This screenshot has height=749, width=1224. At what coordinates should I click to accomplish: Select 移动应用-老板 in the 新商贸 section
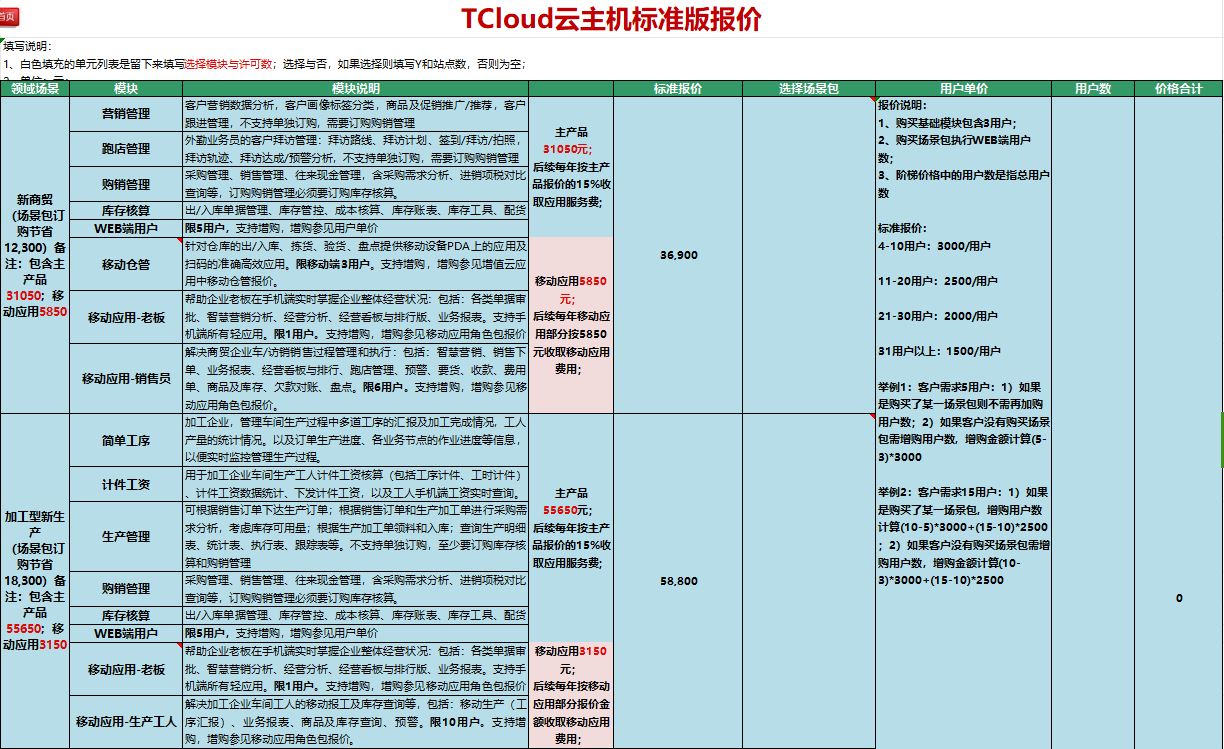(x=126, y=318)
